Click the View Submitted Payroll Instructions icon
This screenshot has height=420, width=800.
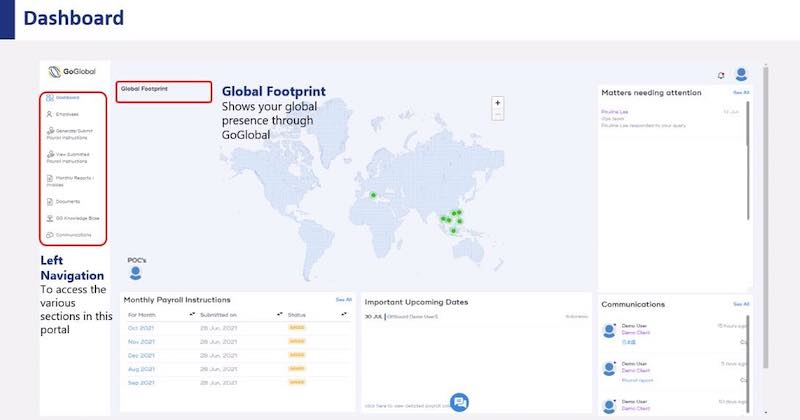click(51, 154)
